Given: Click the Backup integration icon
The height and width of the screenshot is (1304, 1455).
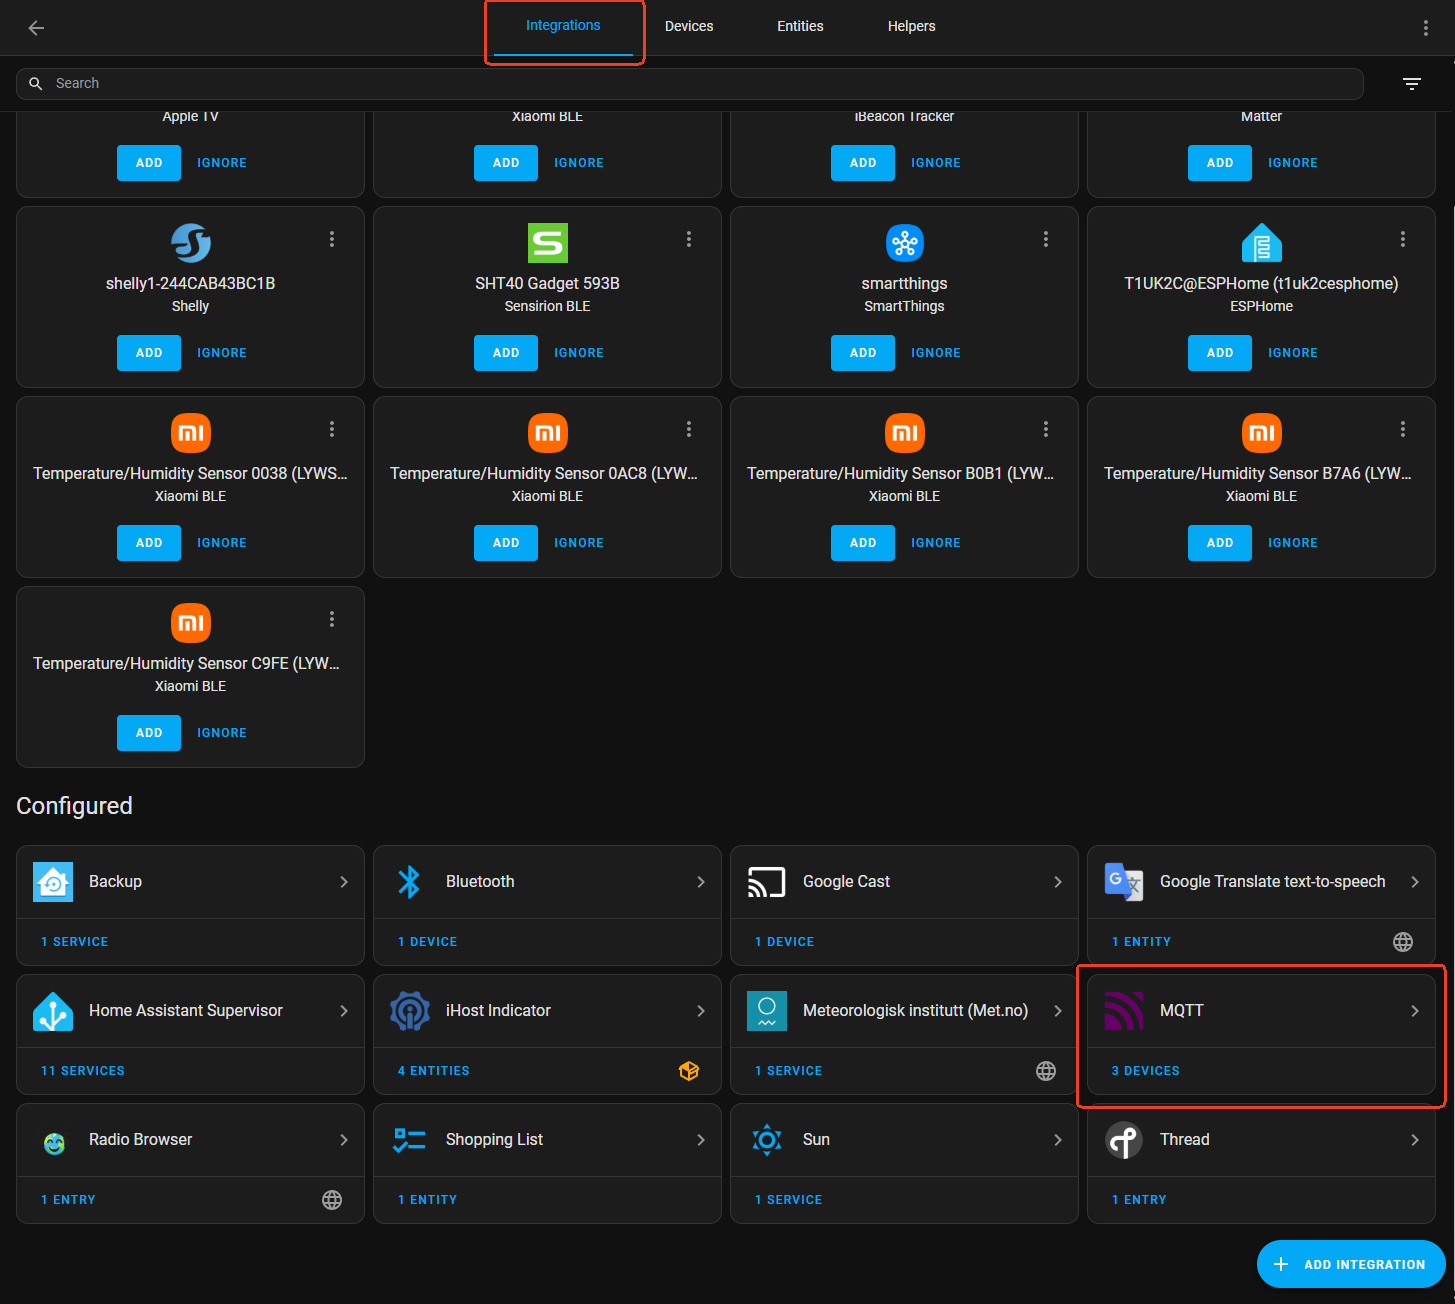Looking at the screenshot, I should (x=53, y=882).
